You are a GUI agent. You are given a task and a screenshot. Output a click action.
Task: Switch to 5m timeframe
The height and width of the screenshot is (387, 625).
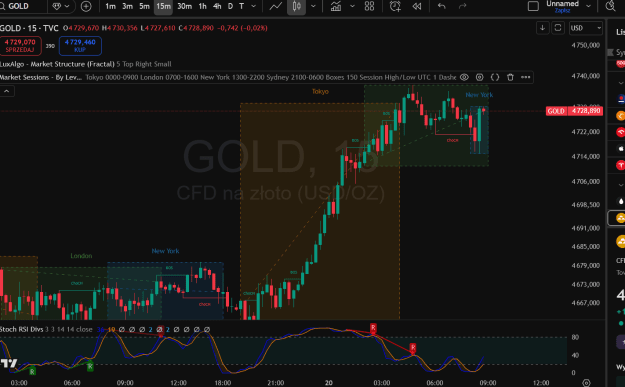tap(144, 6)
